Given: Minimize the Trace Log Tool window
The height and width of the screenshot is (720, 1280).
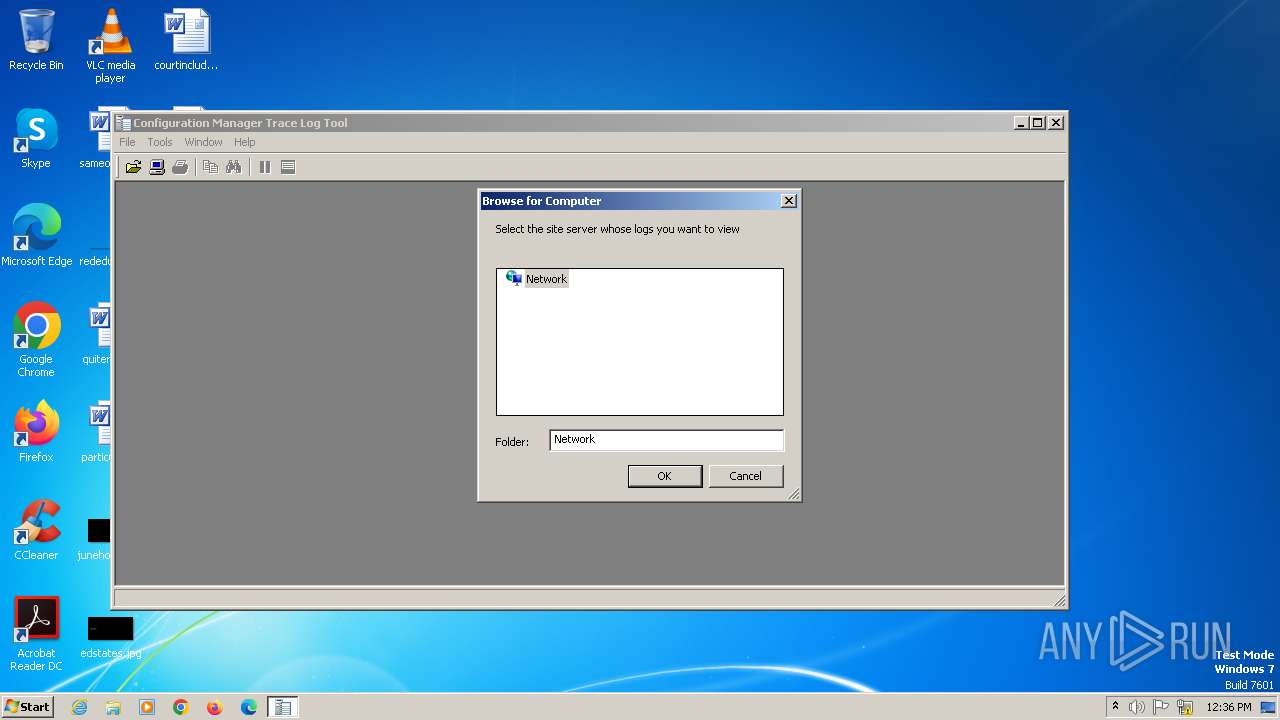Looking at the screenshot, I should [1021, 123].
